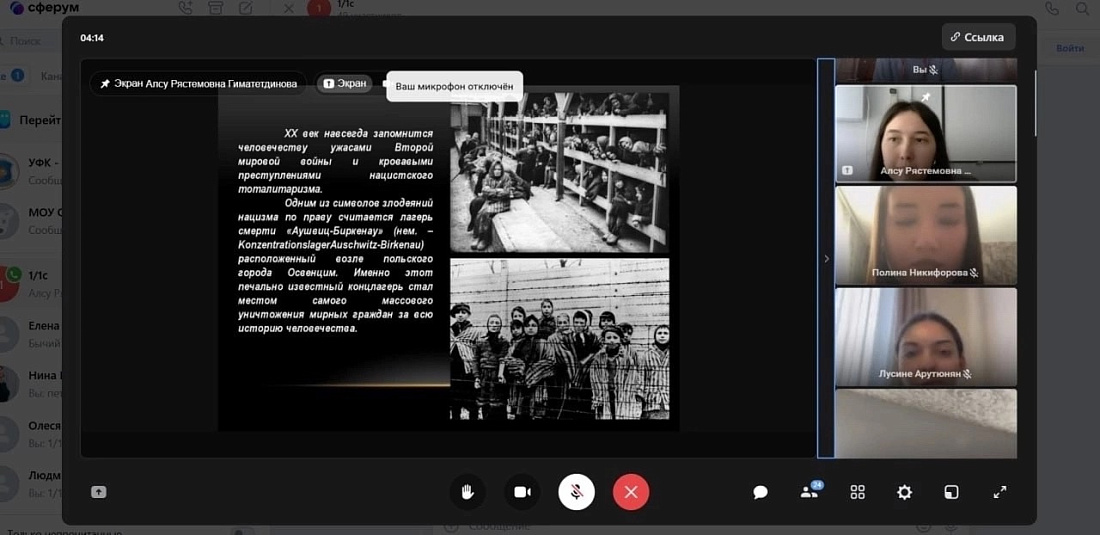Screen dimensions: 1100x535
Task: Minimize call to picture-in-picture
Action: (x=951, y=492)
